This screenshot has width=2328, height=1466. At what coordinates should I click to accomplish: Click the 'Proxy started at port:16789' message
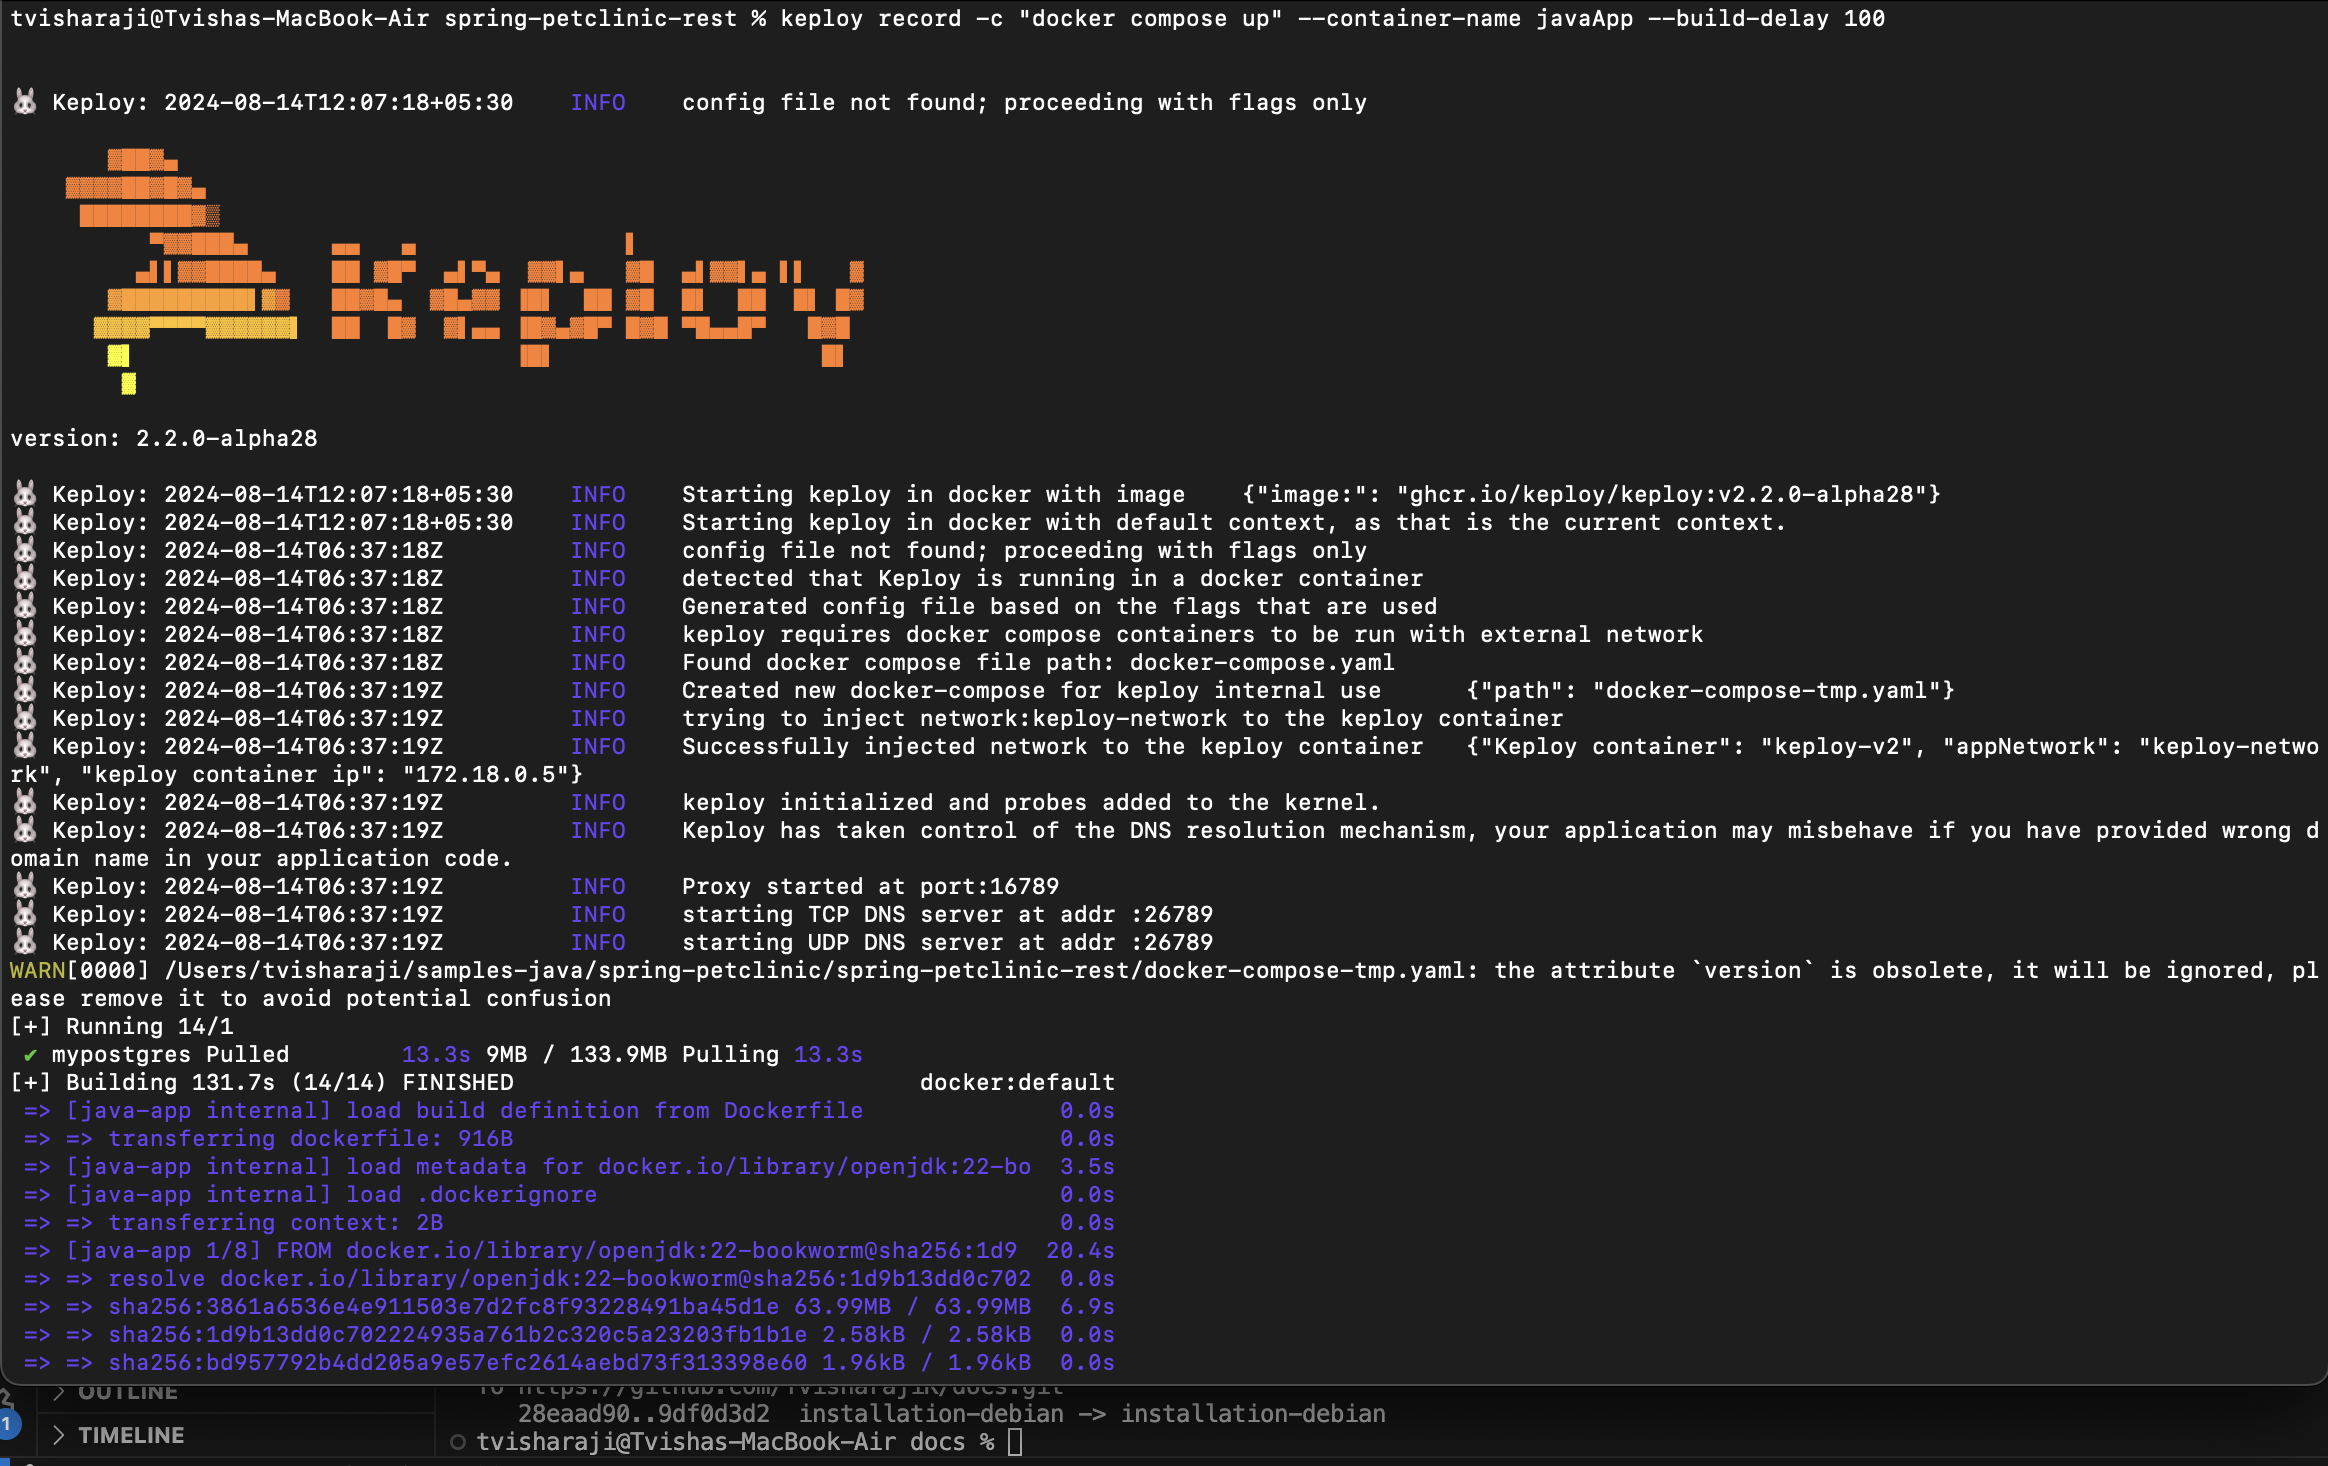pyautogui.click(x=870, y=886)
